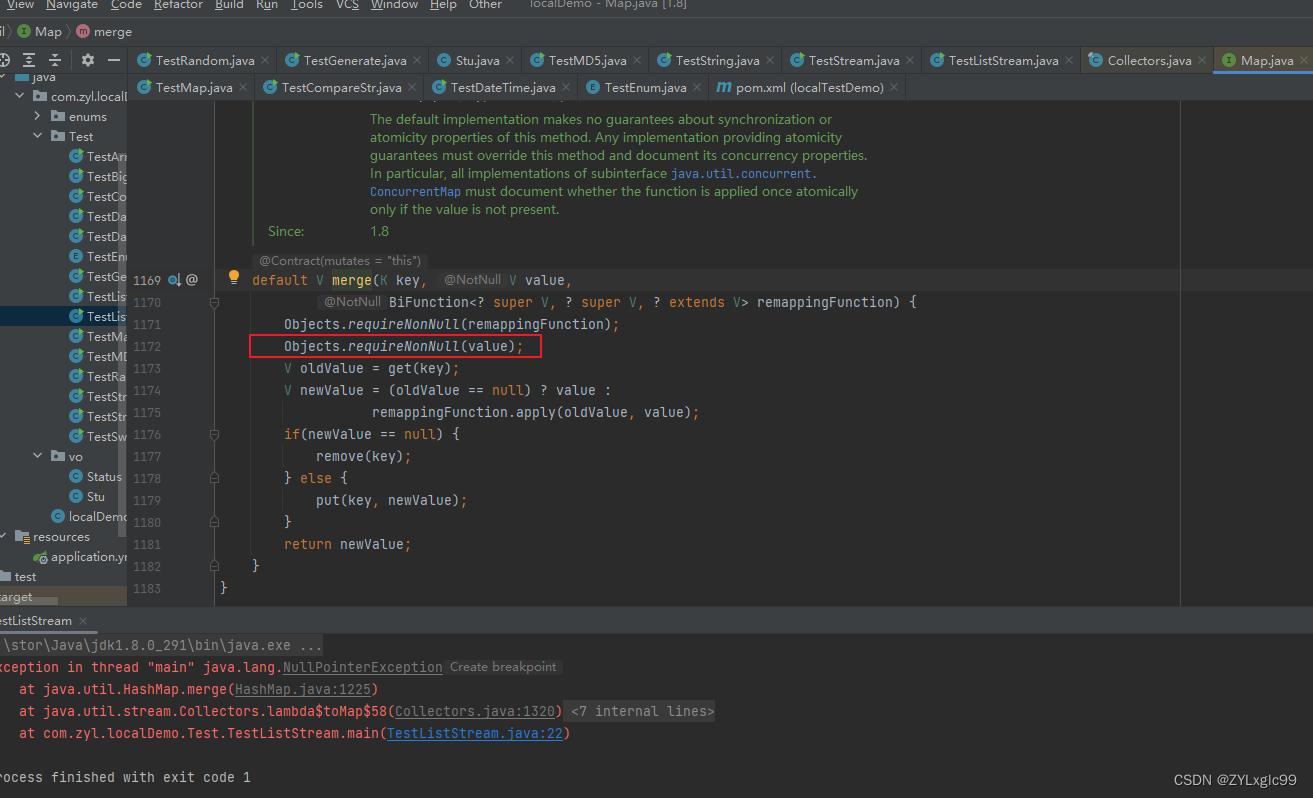
Task: Click the Map interface icon in breadcrumb
Action: (25, 32)
